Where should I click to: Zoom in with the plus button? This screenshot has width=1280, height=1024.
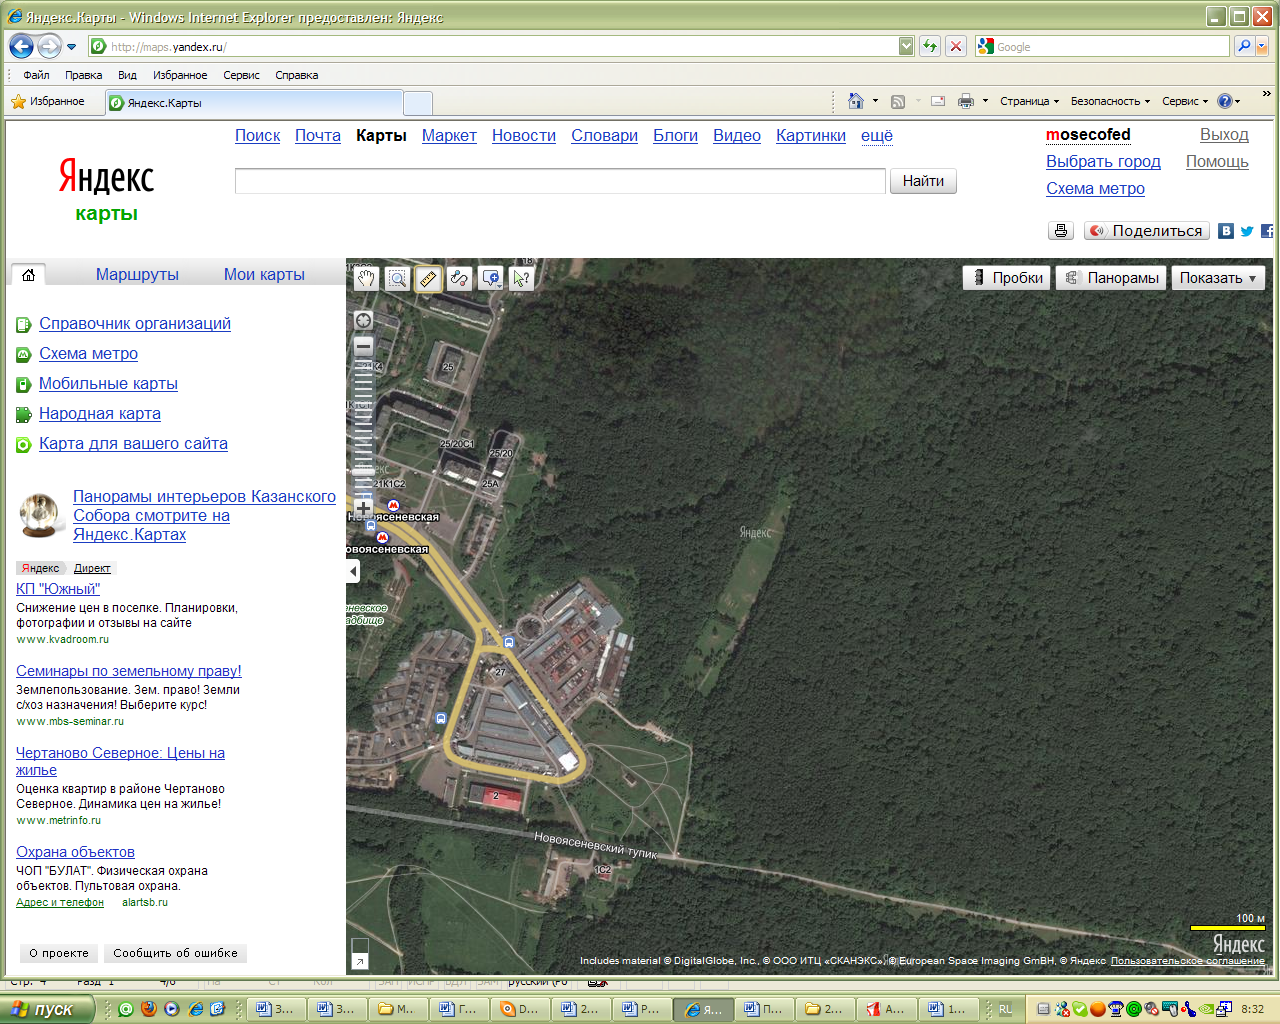point(363,508)
